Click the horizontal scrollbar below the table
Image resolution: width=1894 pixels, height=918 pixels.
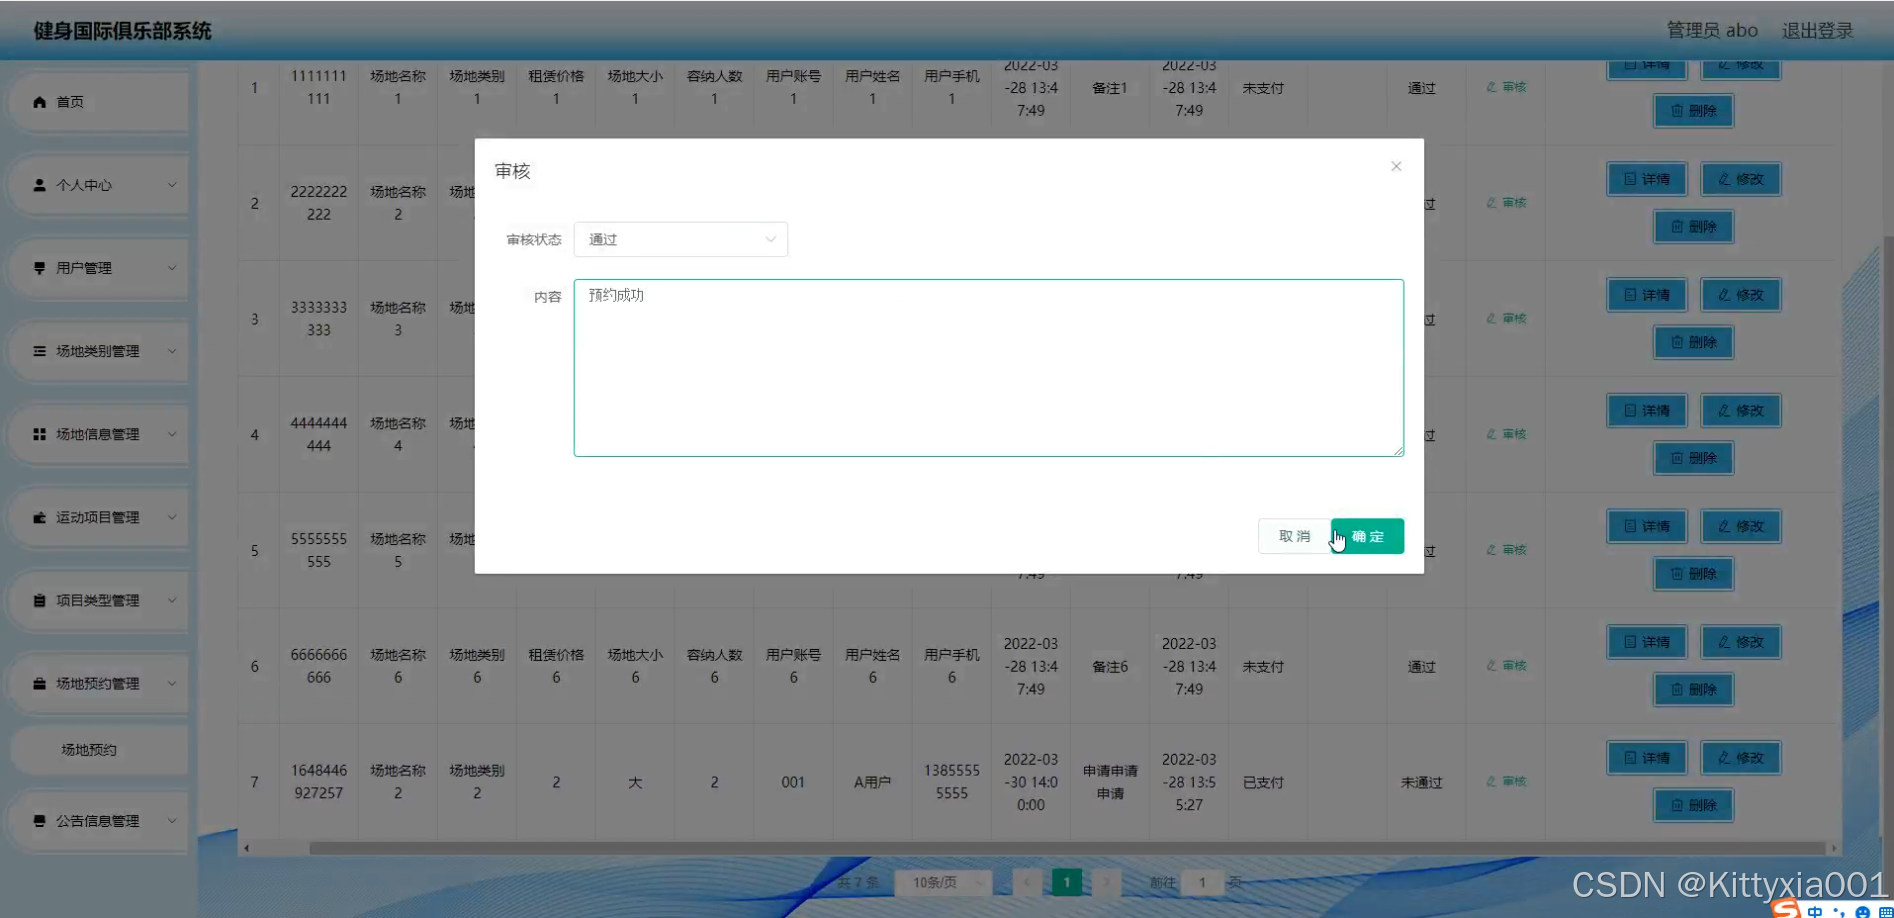click(x=1067, y=848)
